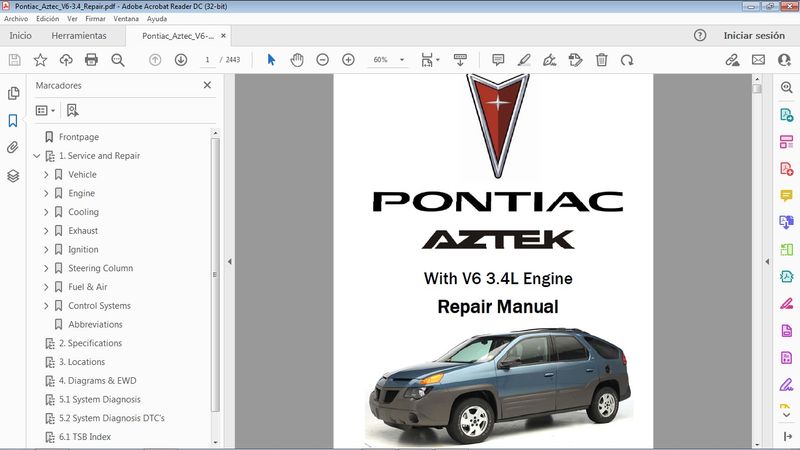Go to next page arrow
800x450 pixels.
pyautogui.click(x=181, y=60)
